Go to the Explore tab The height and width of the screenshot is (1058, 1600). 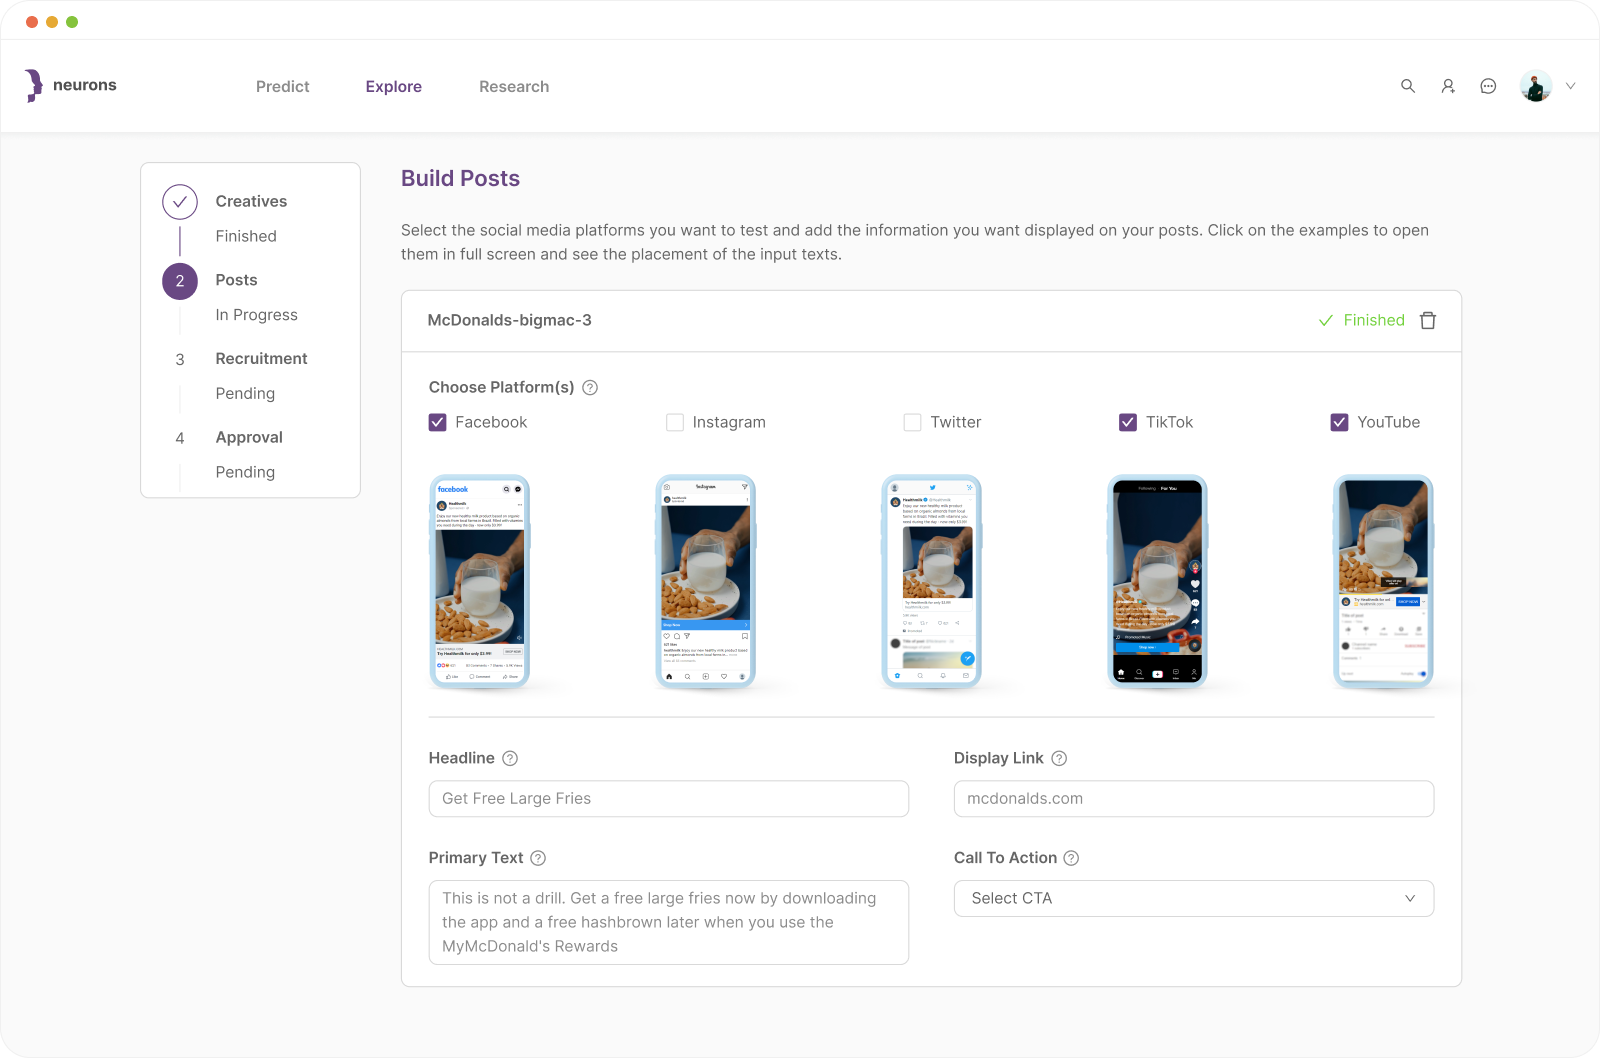(x=394, y=87)
